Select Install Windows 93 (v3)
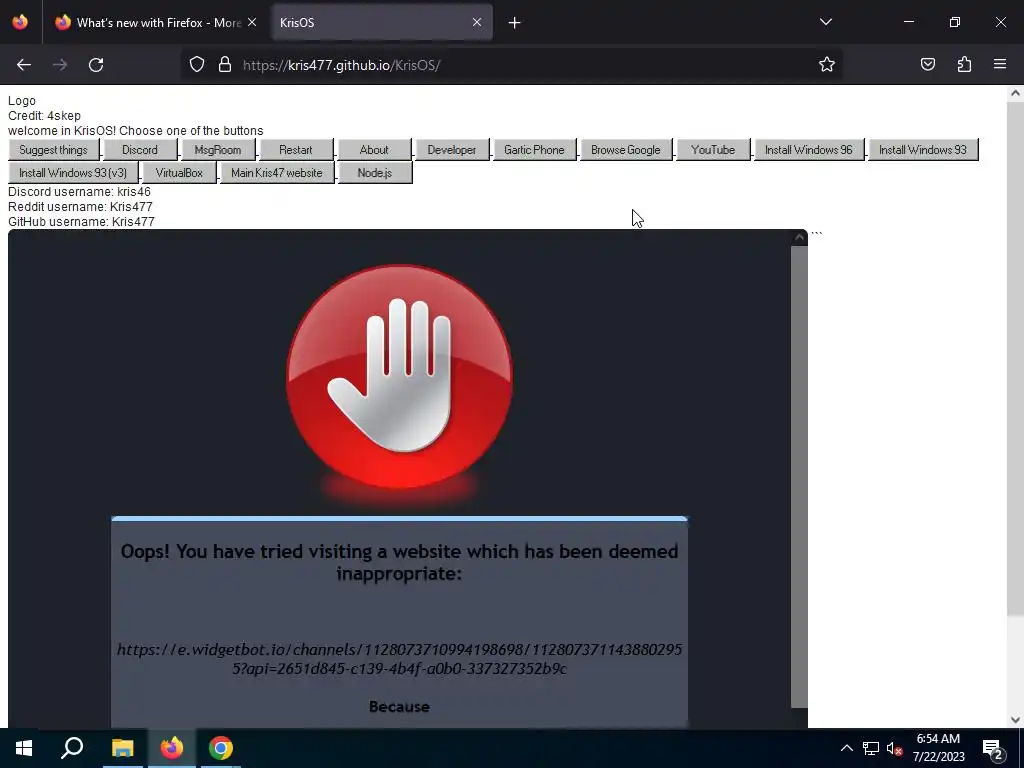This screenshot has width=1024, height=768. (x=73, y=173)
